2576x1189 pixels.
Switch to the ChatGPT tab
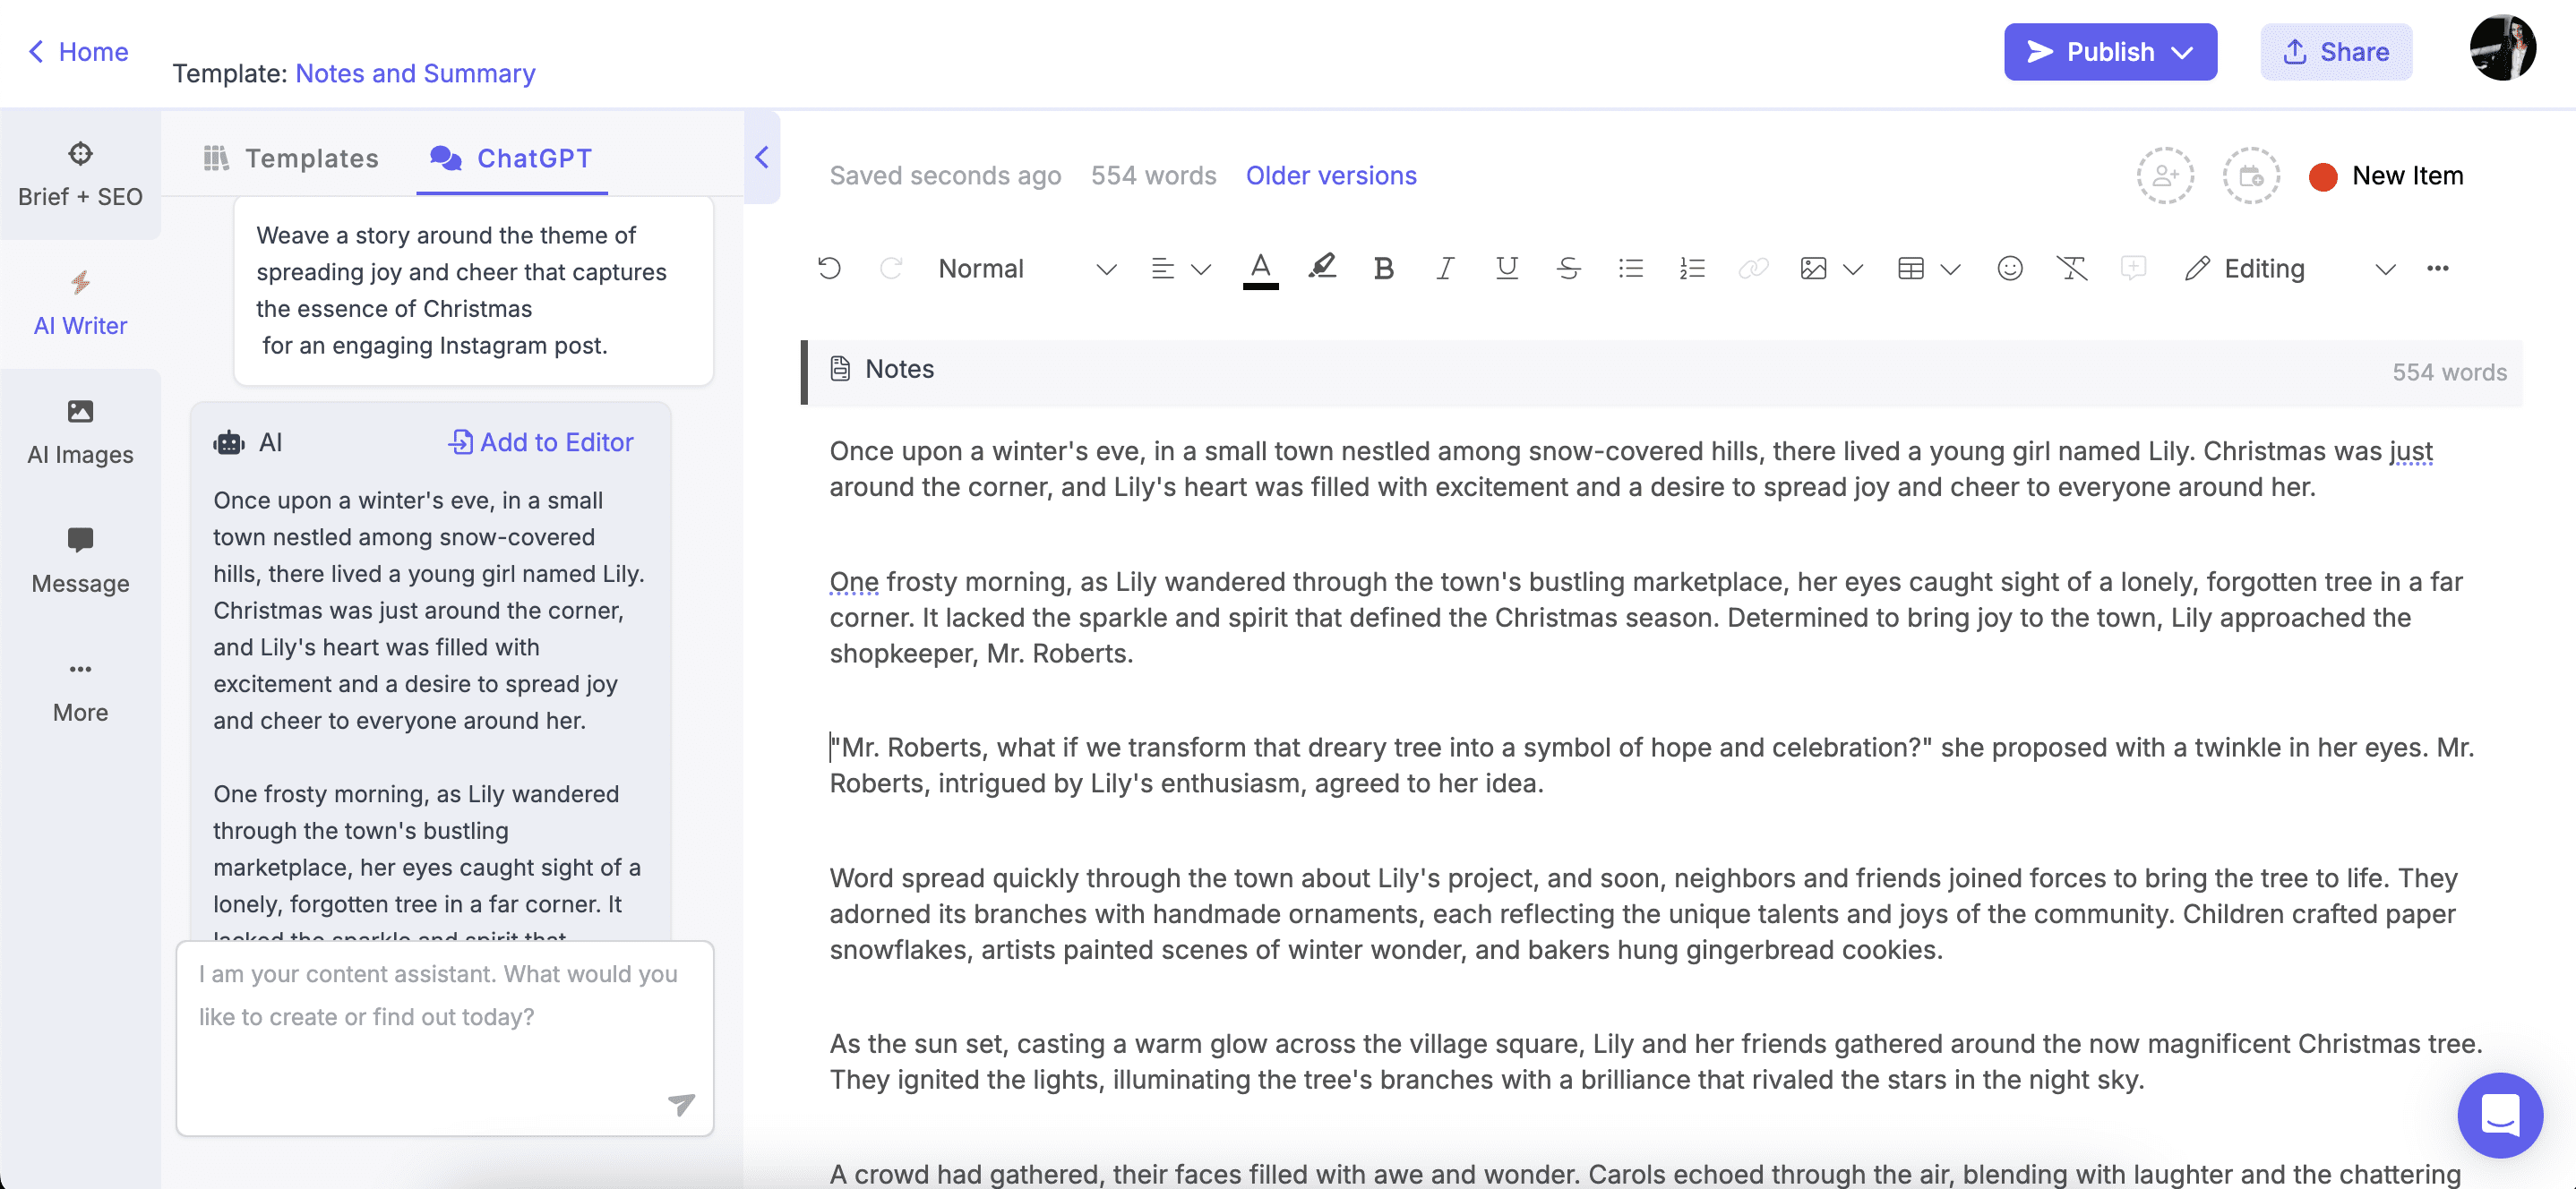click(x=511, y=158)
